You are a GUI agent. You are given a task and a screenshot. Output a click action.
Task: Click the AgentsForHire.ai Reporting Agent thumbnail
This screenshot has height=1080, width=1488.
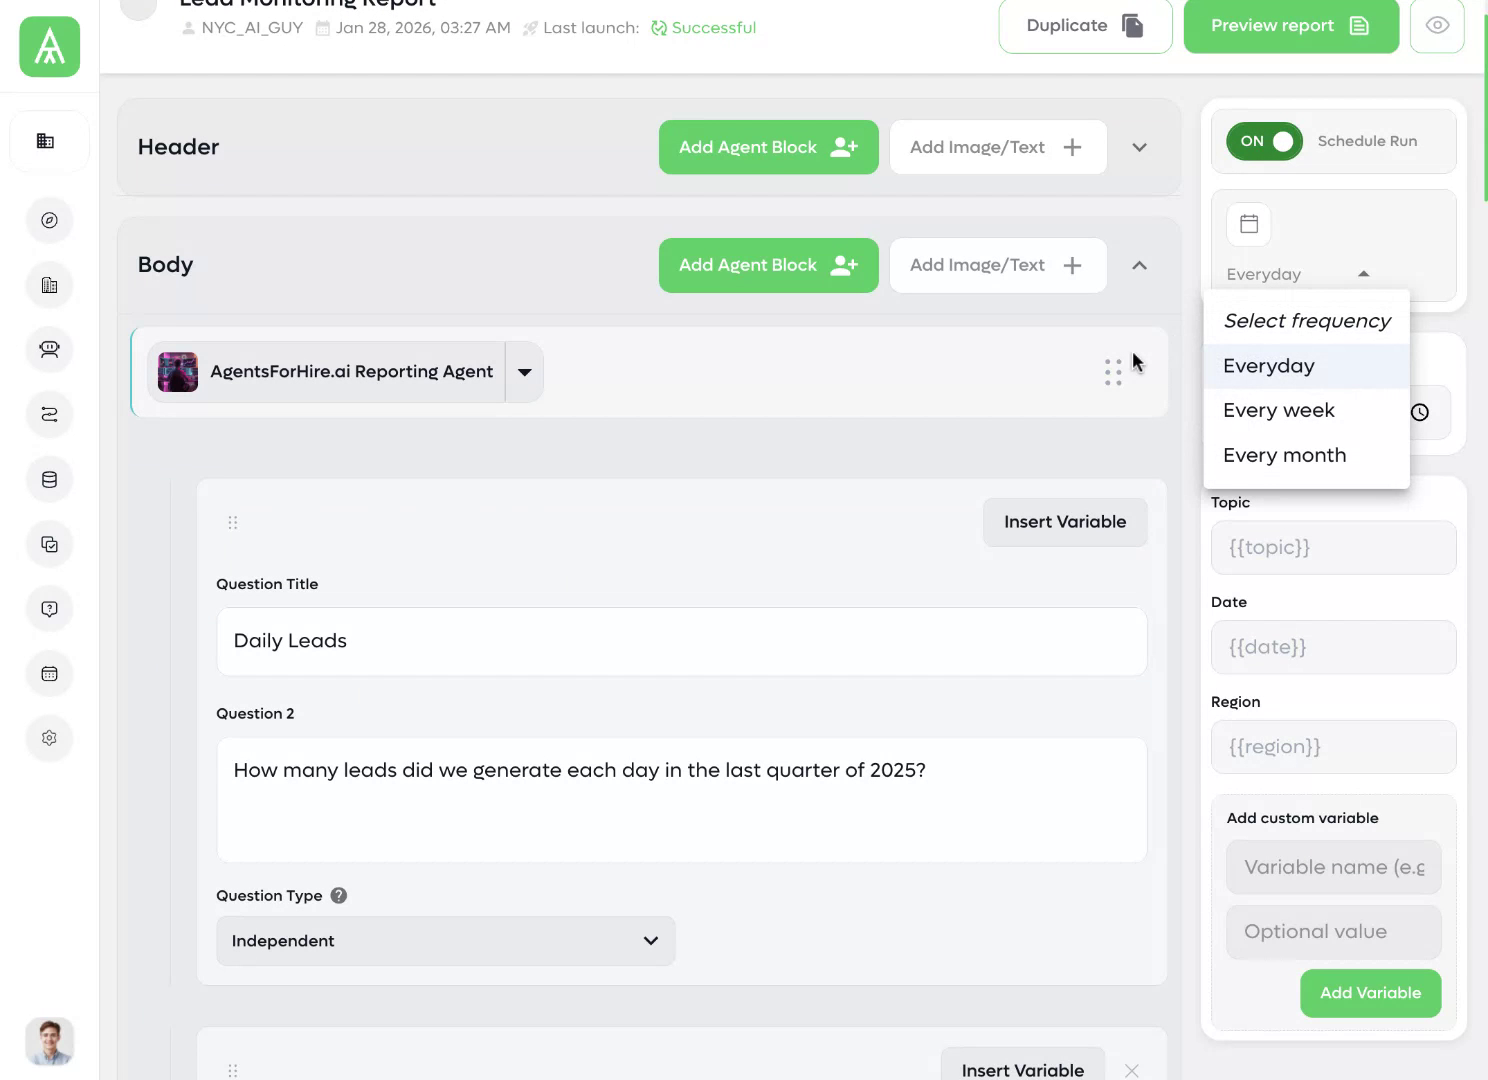point(178,372)
